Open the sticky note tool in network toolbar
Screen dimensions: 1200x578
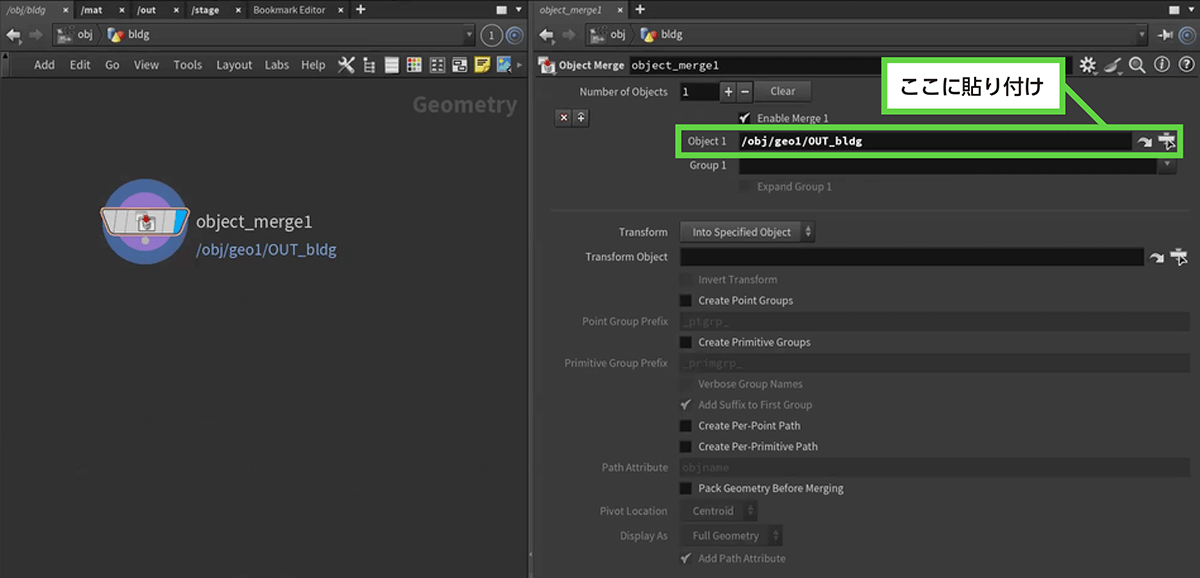[482, 65]
